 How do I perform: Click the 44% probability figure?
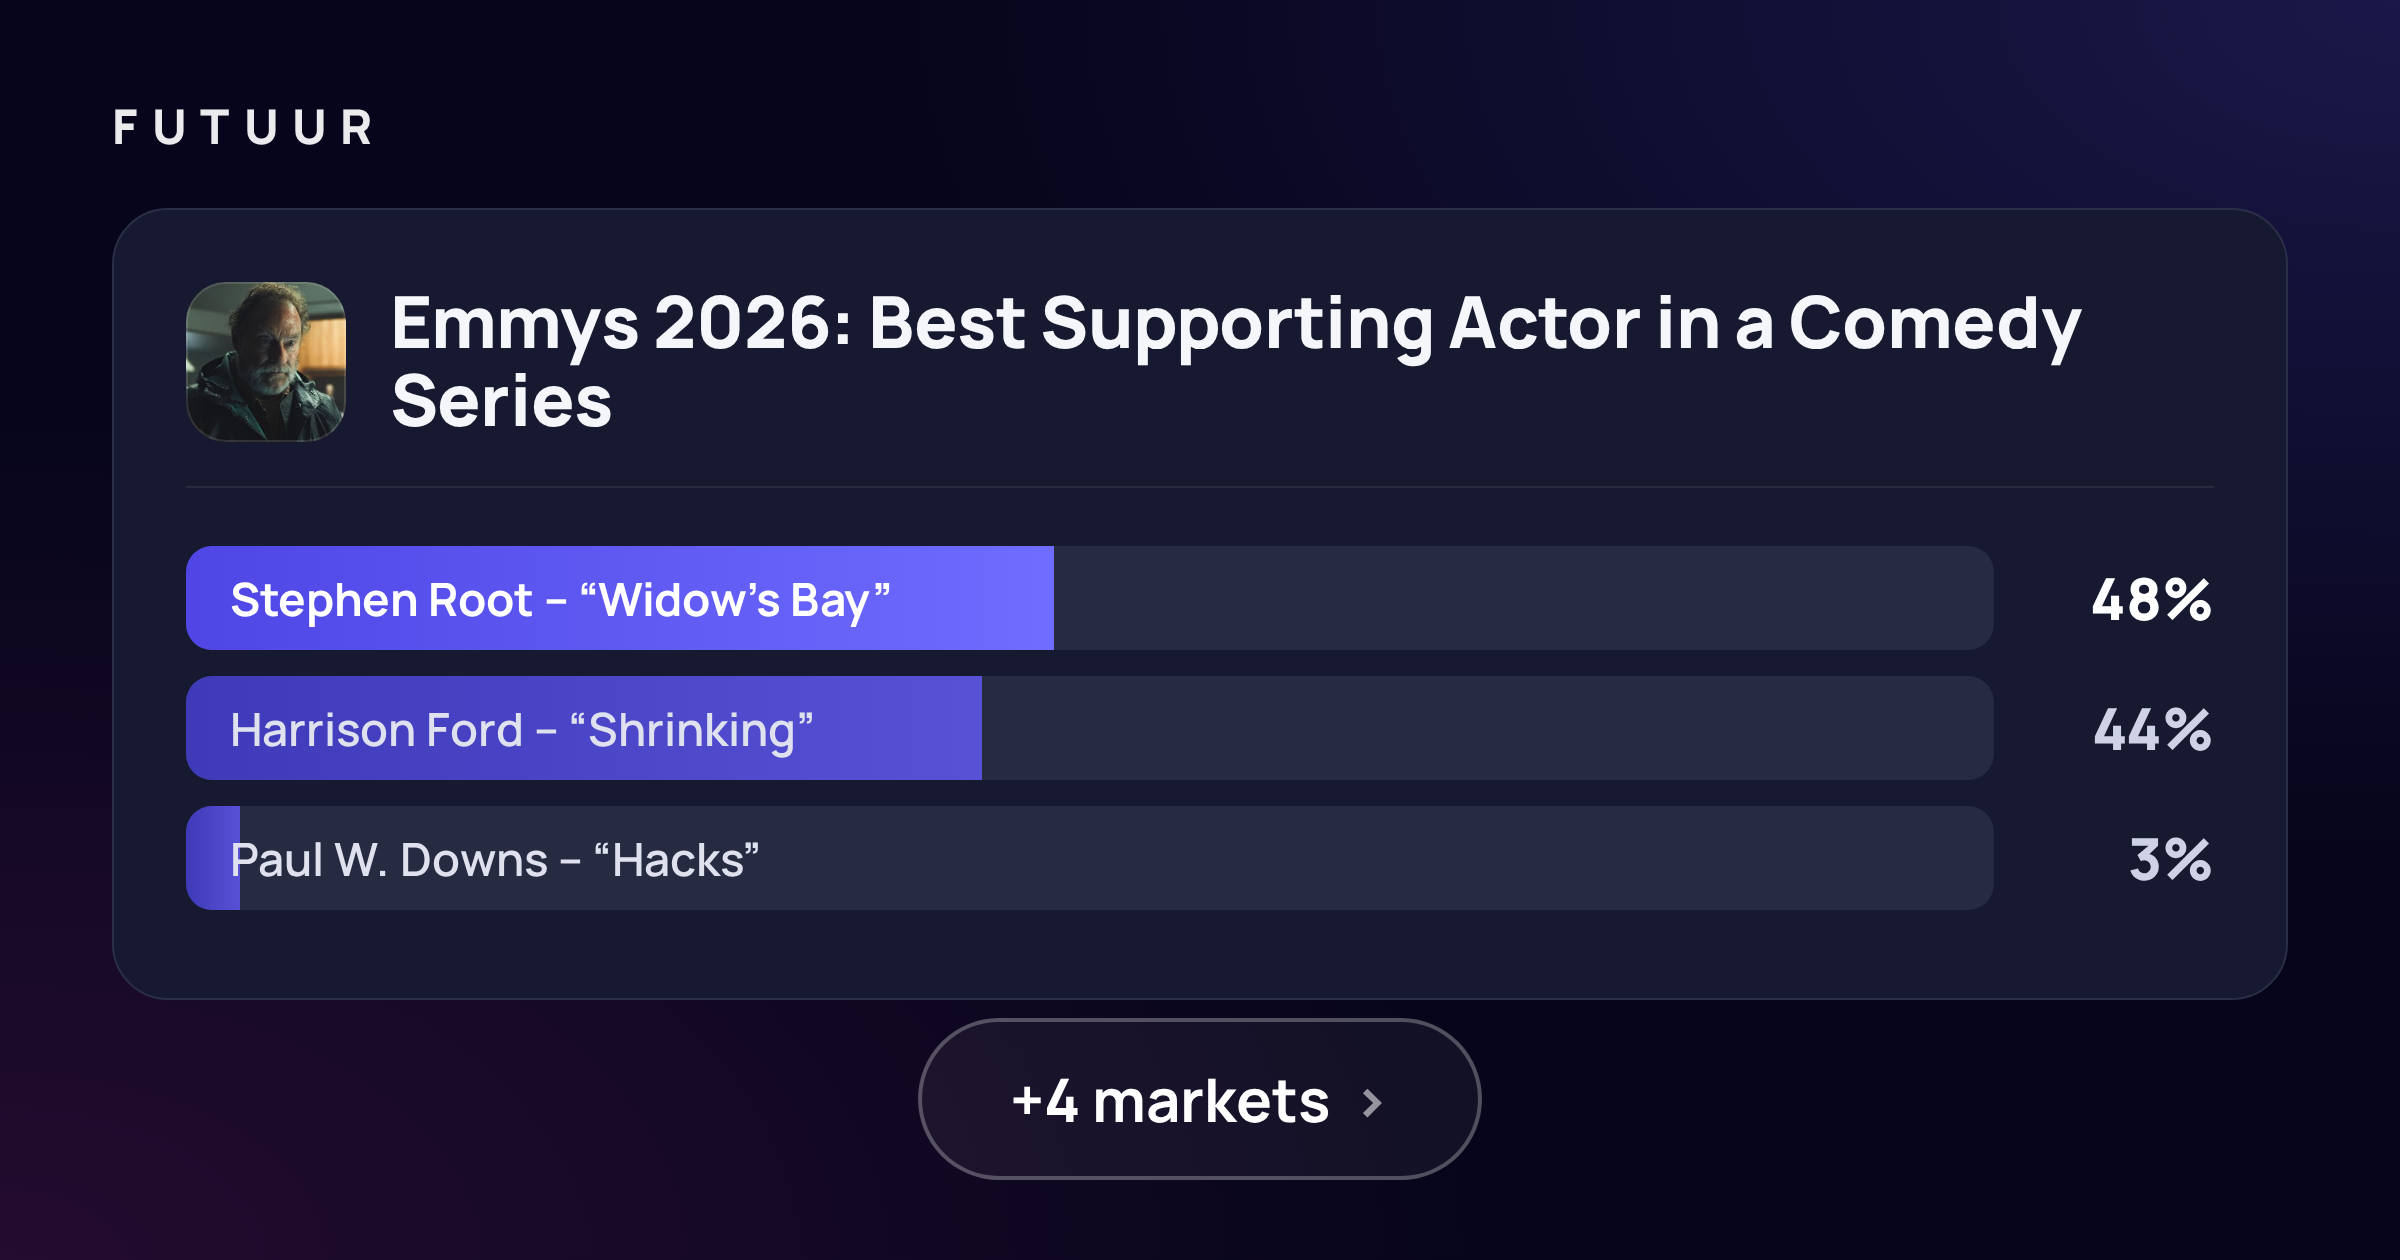pos(2152,730)
